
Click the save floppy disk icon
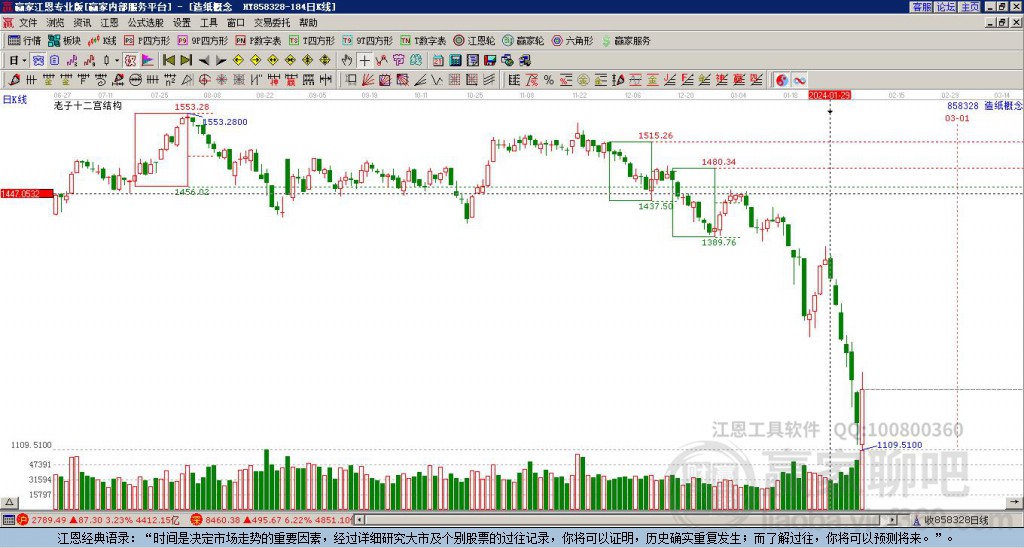[x=490, y=61]
